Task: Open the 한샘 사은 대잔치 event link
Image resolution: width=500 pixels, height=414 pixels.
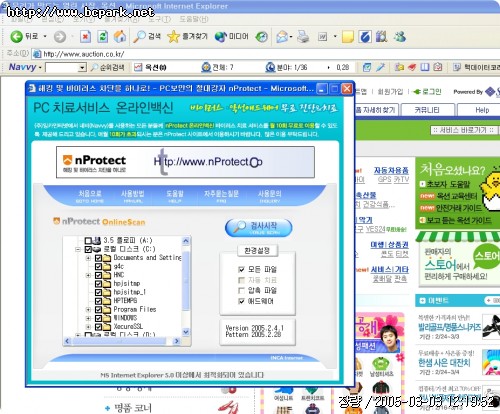Action: pos(444,363)
